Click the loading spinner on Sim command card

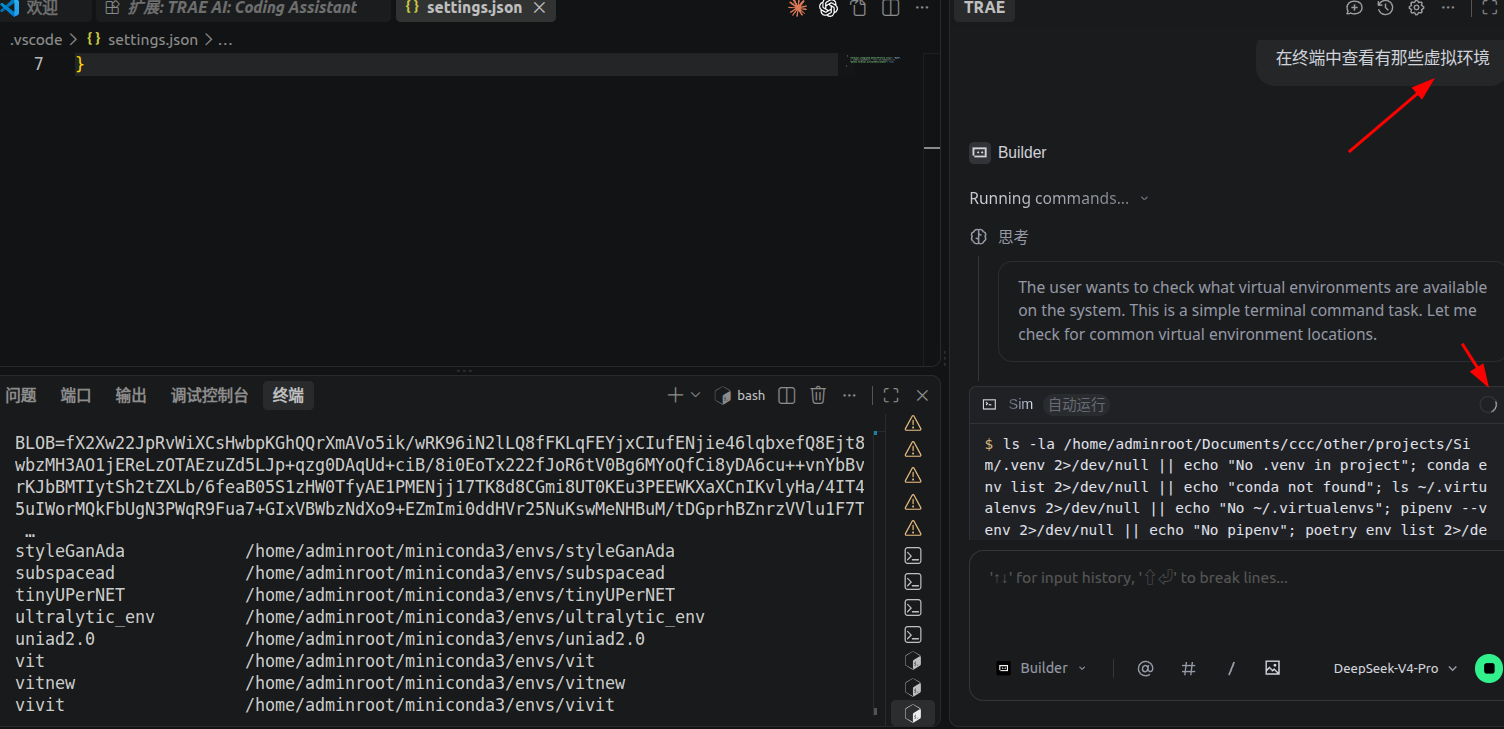[x=1488, y=404]
